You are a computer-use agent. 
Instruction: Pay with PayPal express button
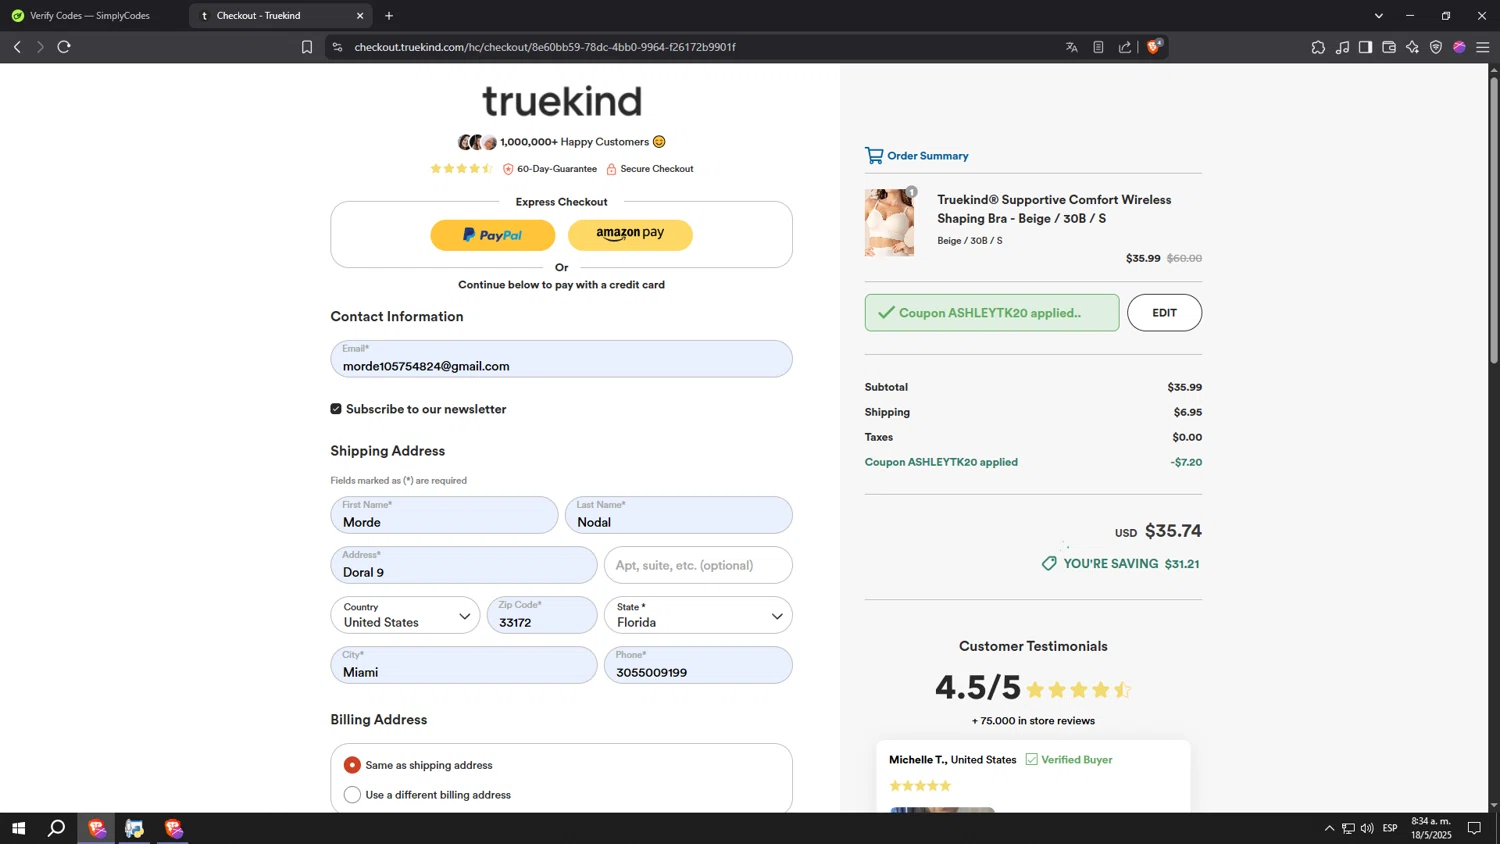point(493,235)
